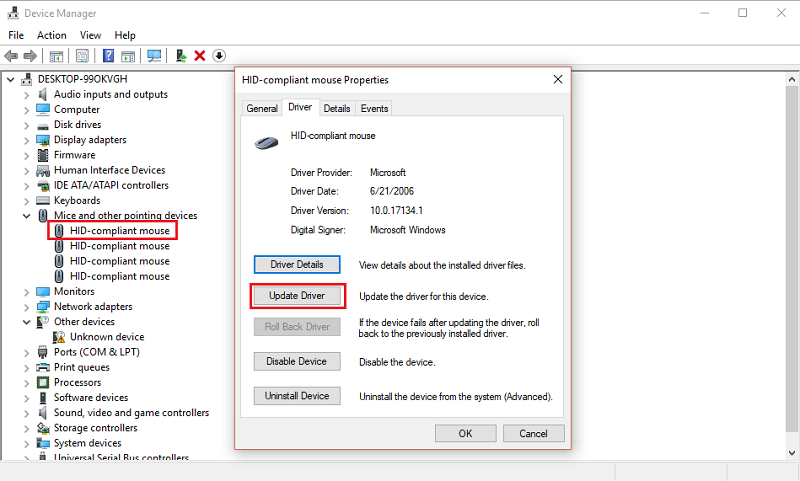
Task: Switch to the Events tab
Action: click(x=374, y=108)
